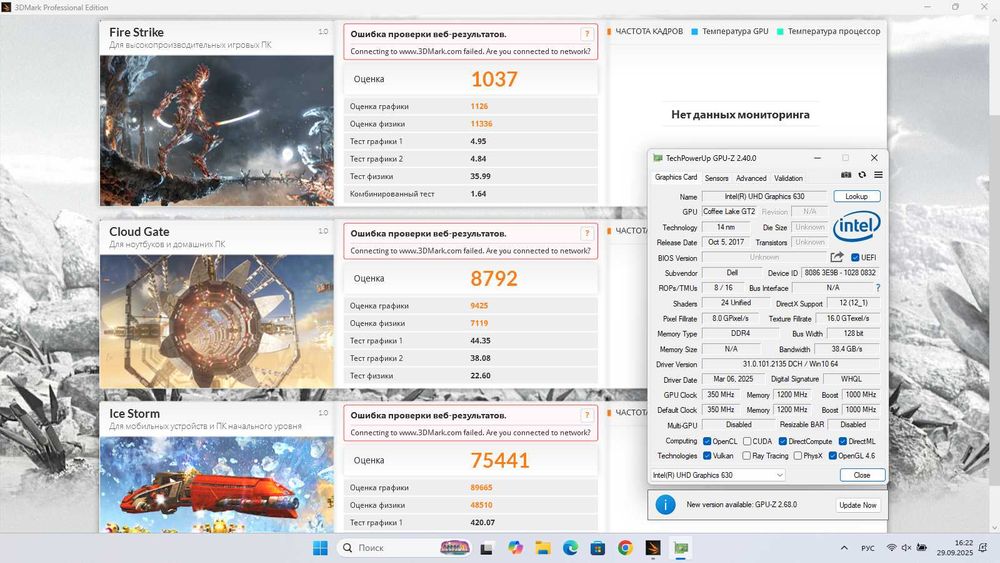1000x563 pixels.
Task: Open the notifications bell in the tray
Action: point(983,548)
